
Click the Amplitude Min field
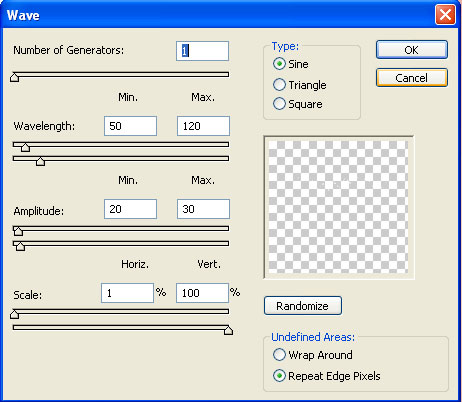[130, 209]
